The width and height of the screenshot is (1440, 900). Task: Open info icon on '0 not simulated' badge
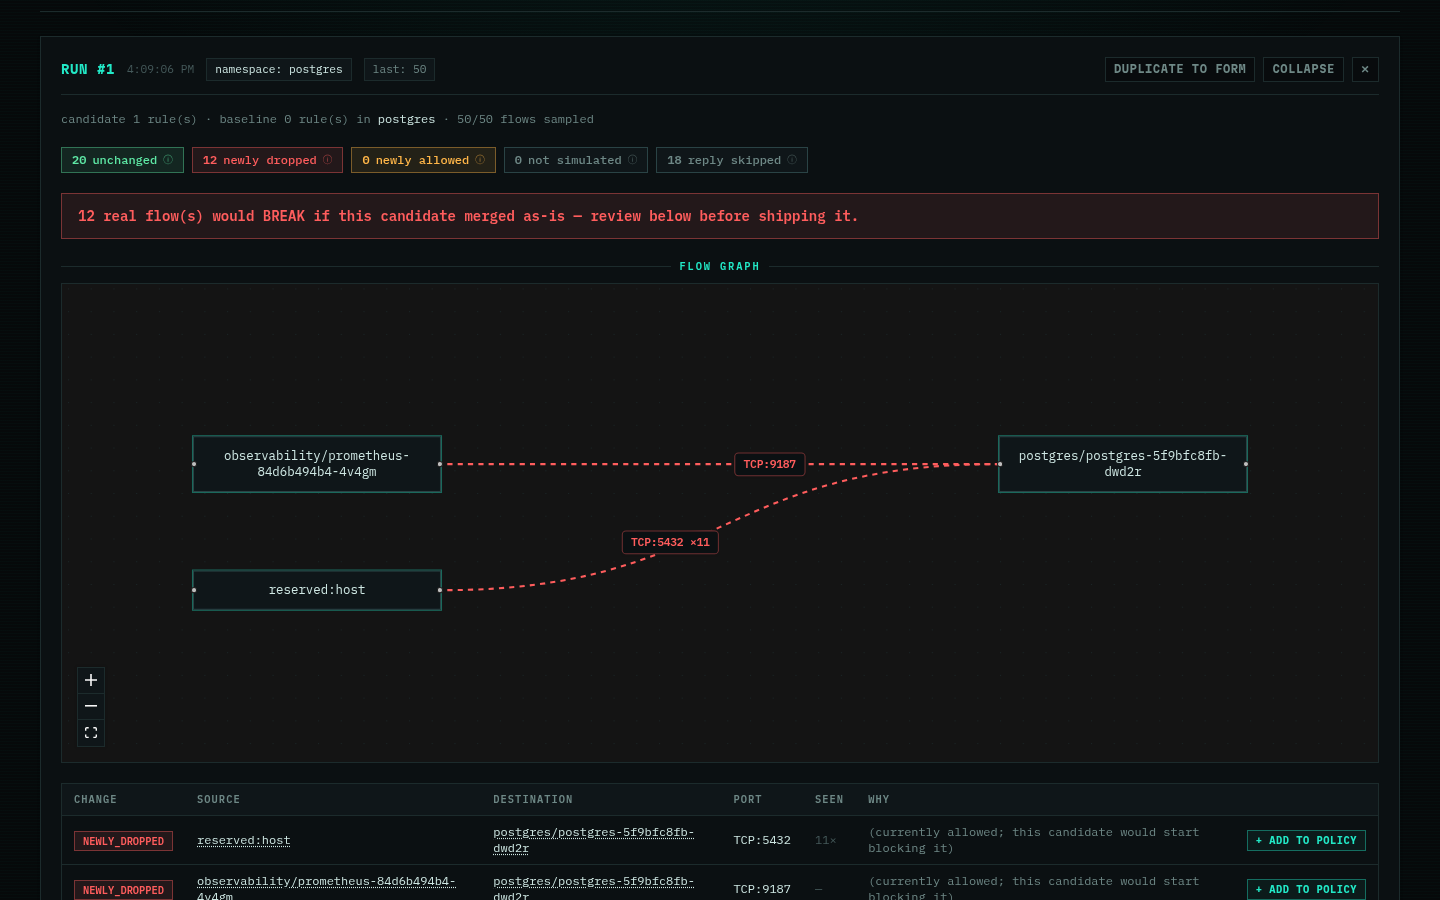(x=632, y=160)
